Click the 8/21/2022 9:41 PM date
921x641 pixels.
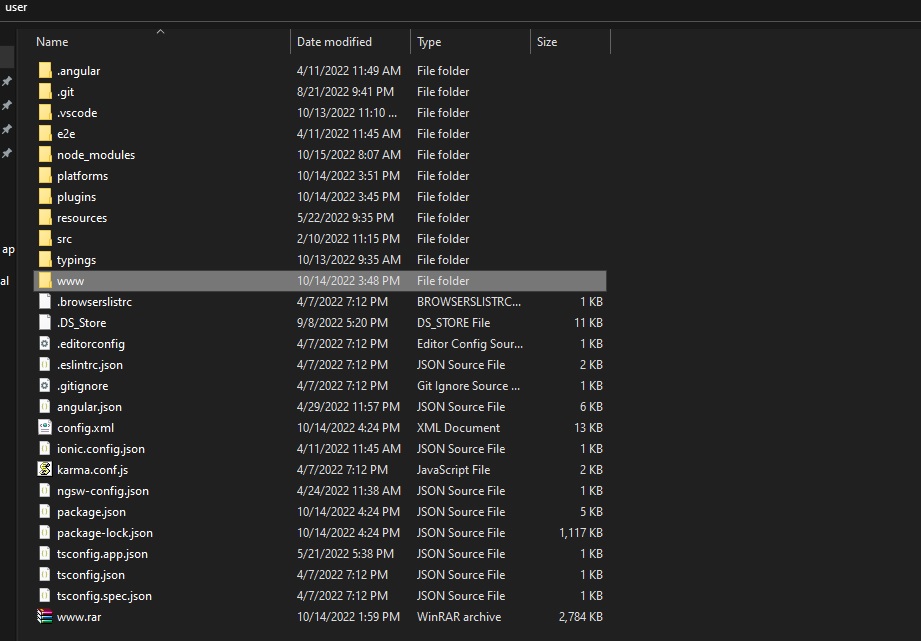[x=345, y=92]
